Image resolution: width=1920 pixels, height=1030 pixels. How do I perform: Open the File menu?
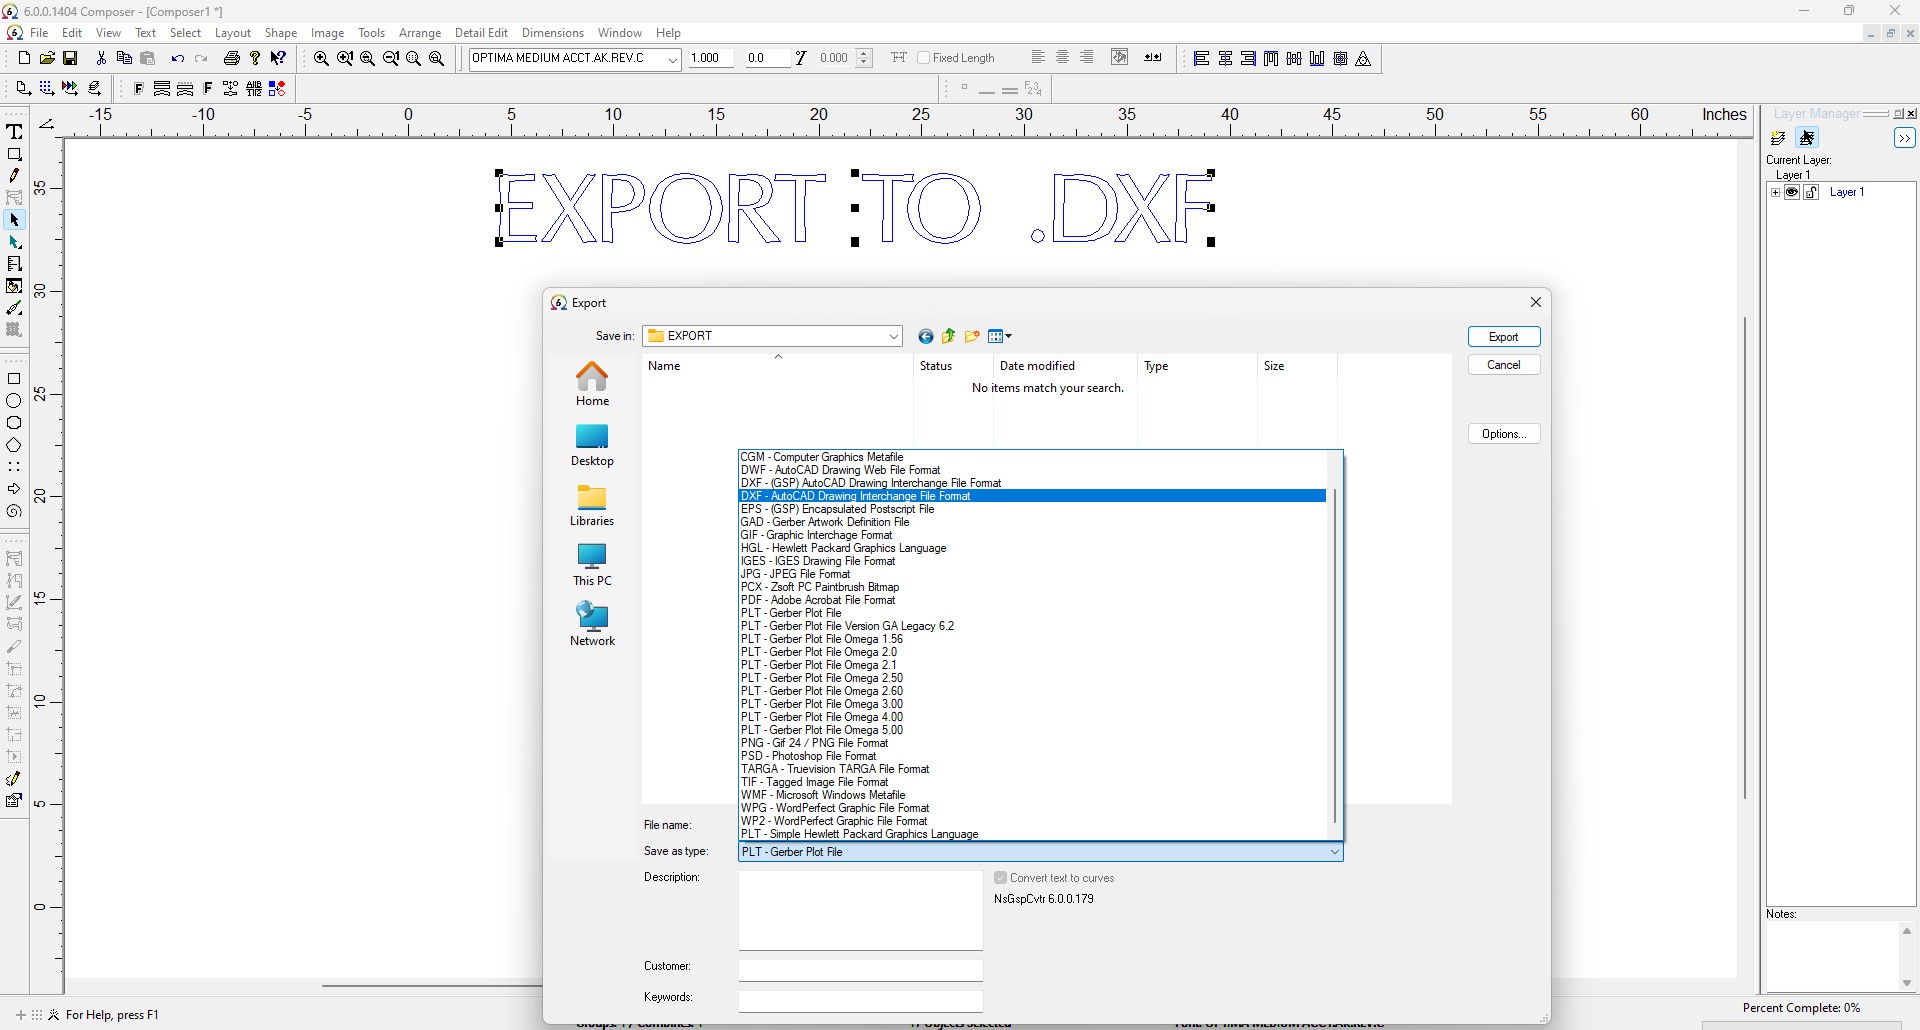point(39,33)
